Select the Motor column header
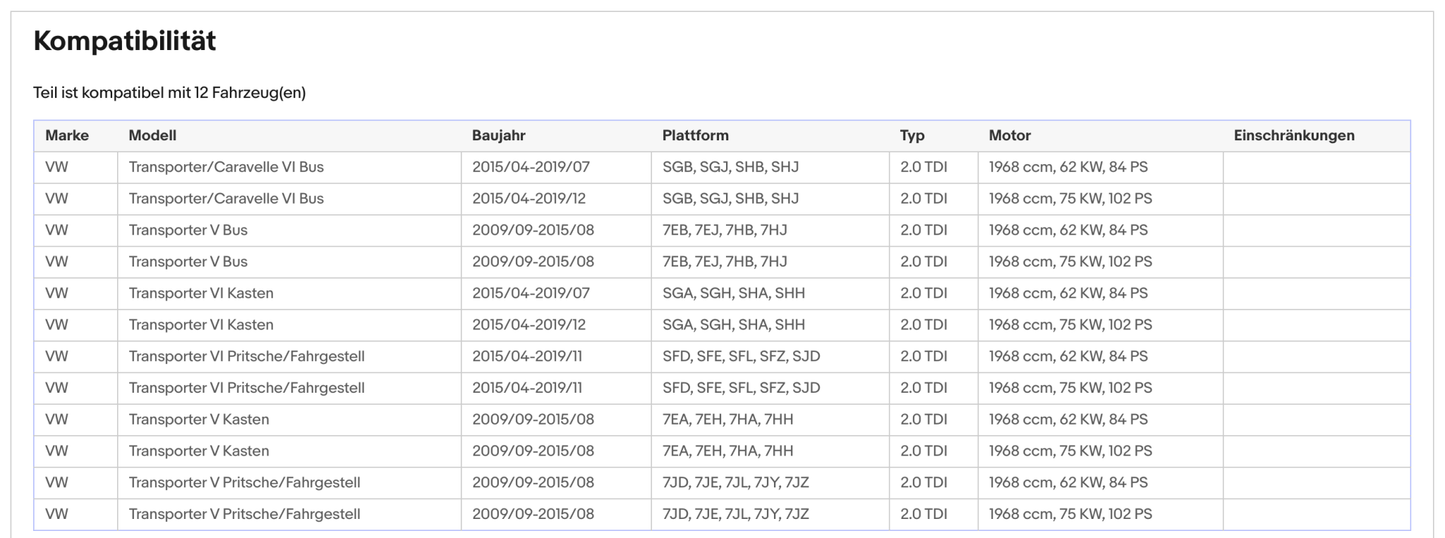Viewport: 1445px width, 538px height. click(1009, 135)
